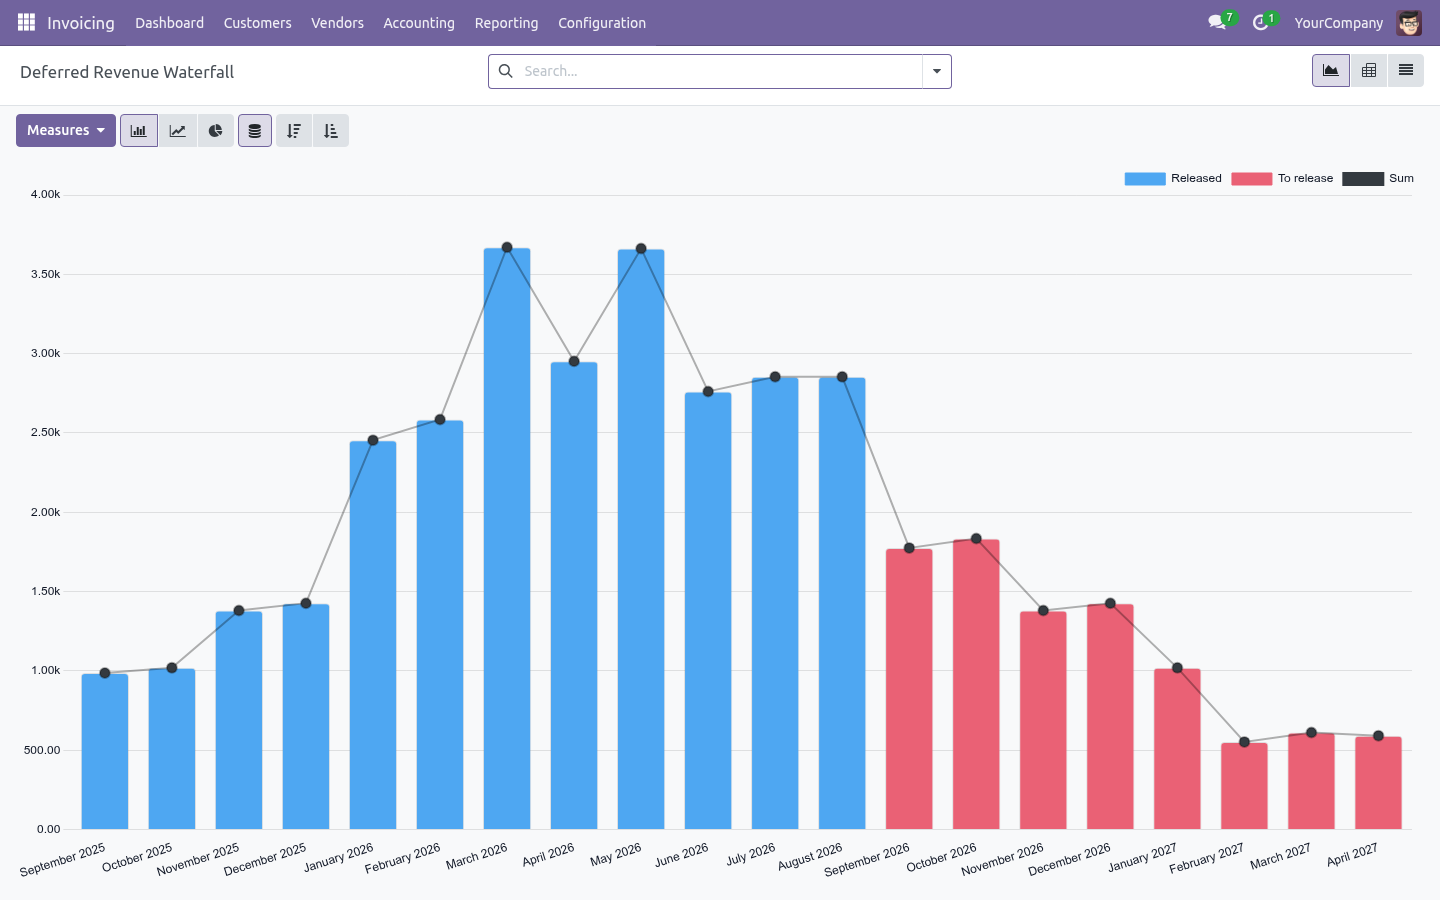Toggle the To release legend swatch
This screenshot has height=900, width=1440.
tap(1252, 179)
